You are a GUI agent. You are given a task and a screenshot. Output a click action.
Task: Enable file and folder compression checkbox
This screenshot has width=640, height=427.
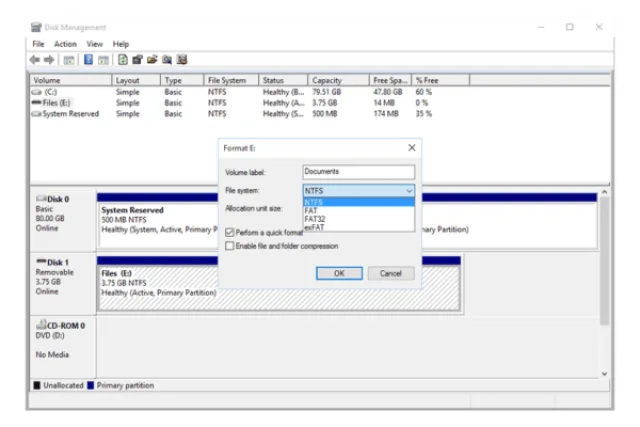tap(229, 246)
